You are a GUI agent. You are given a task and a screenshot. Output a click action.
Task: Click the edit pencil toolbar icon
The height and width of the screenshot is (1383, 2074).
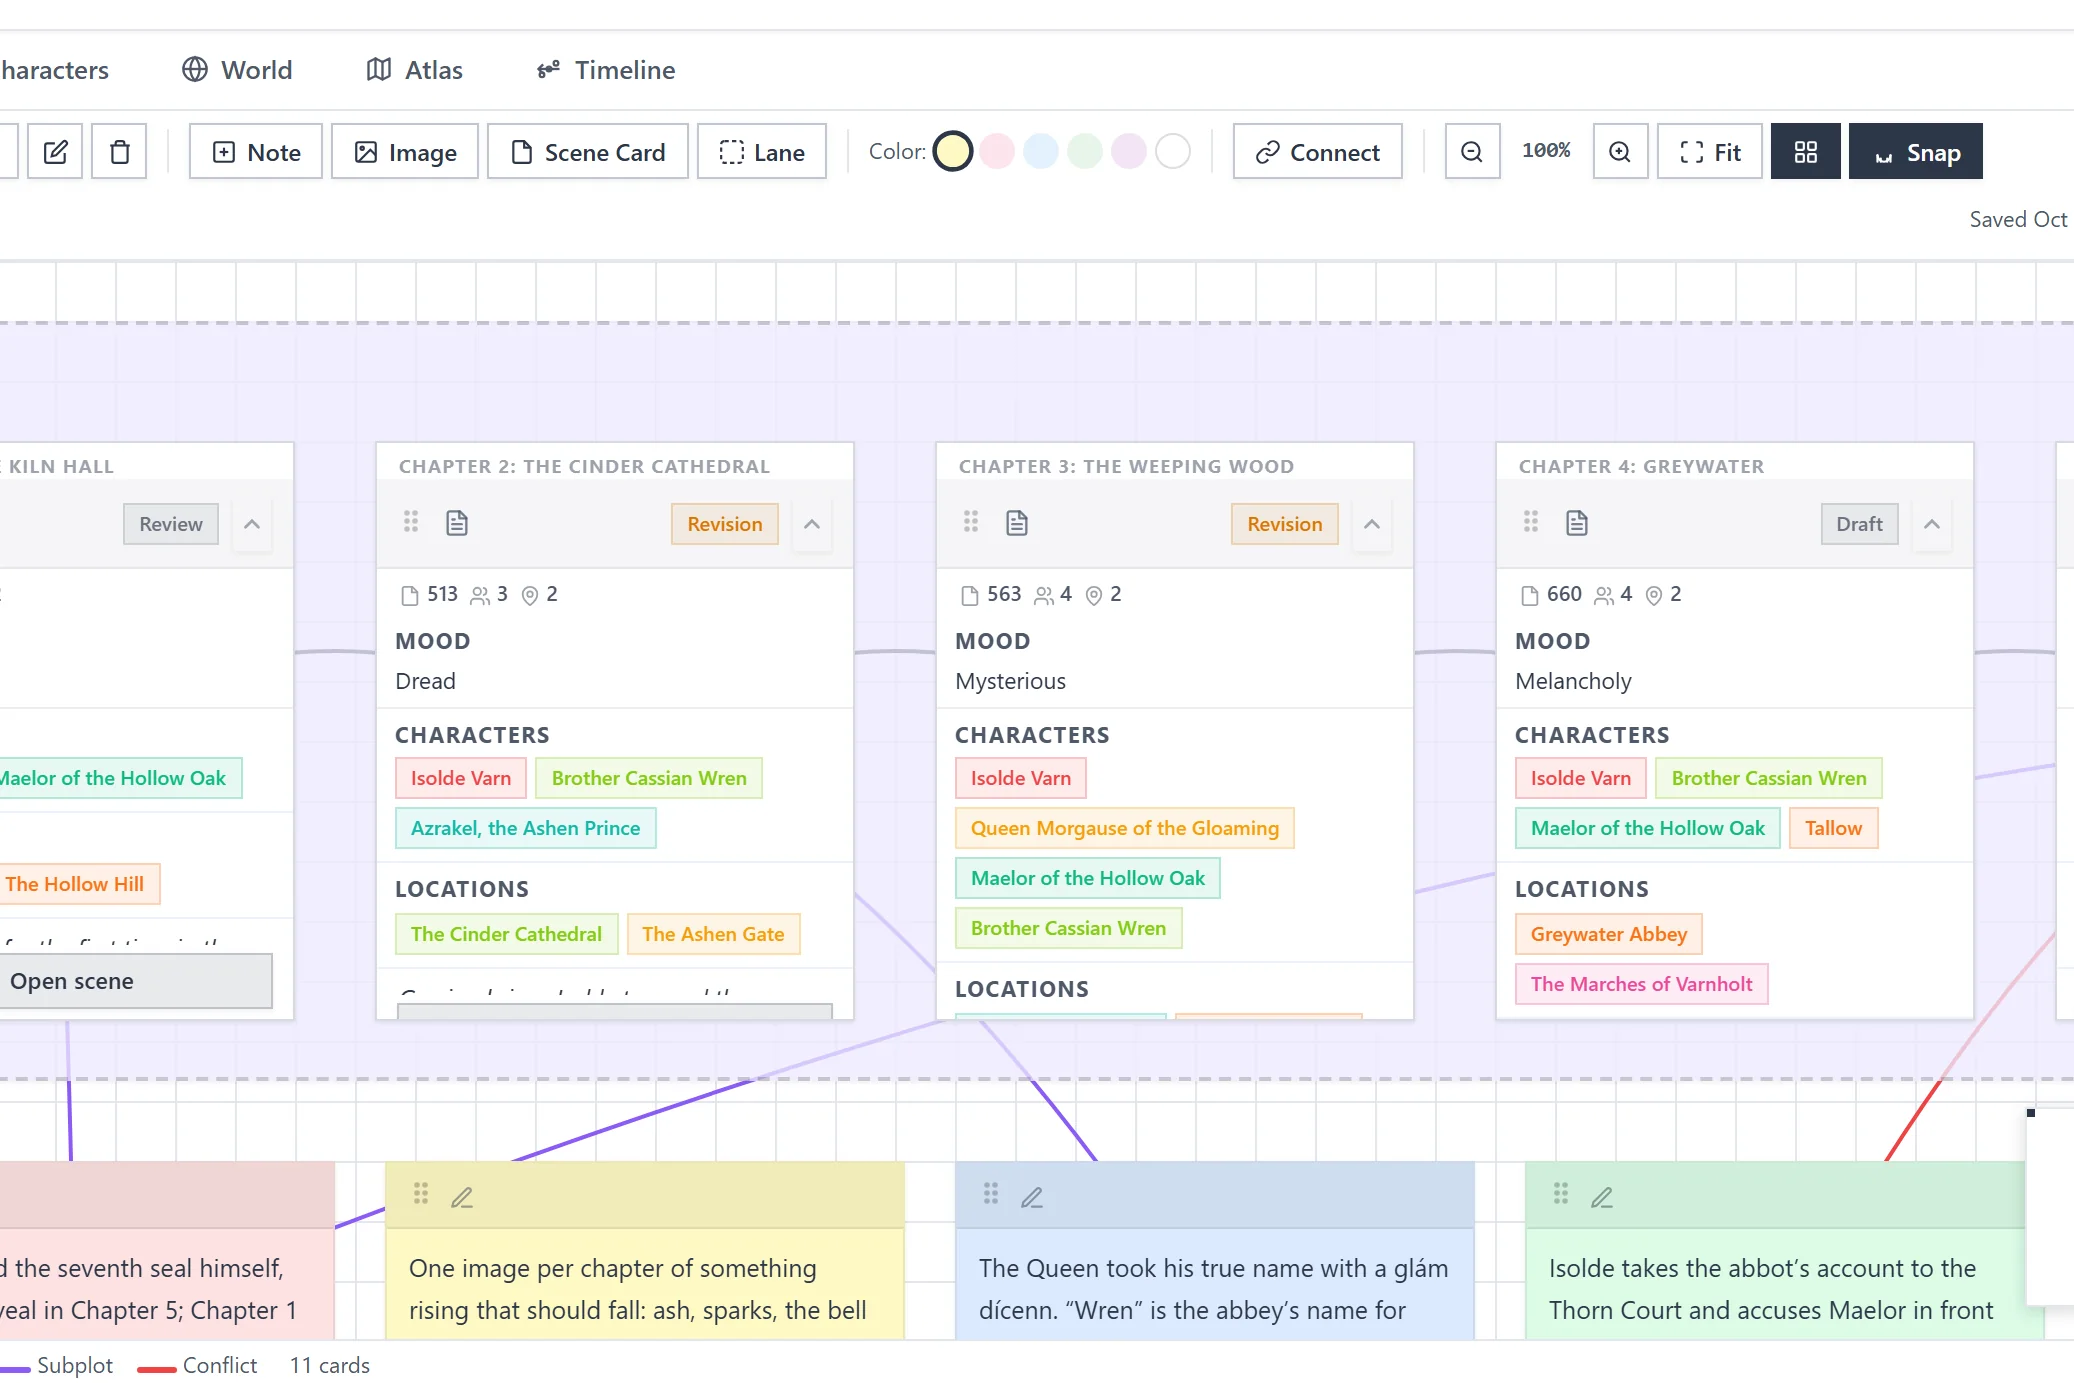[x=55, y=152]
